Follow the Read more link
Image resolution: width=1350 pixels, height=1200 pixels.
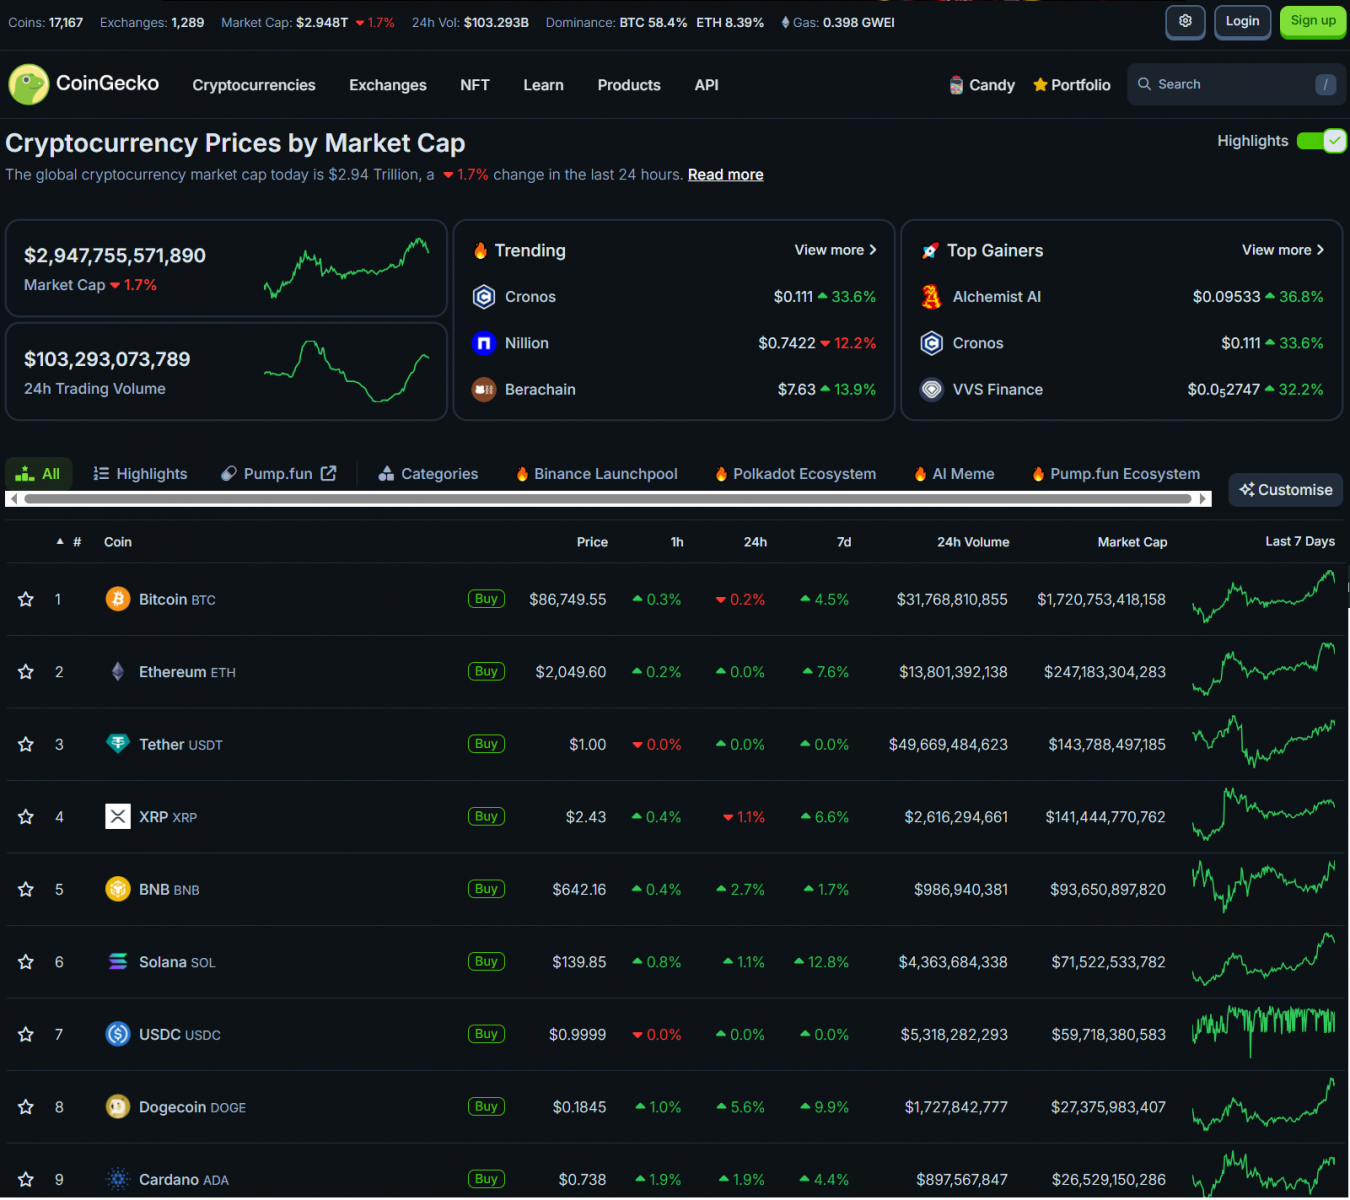pyautogui.click(x=725, y=175)
